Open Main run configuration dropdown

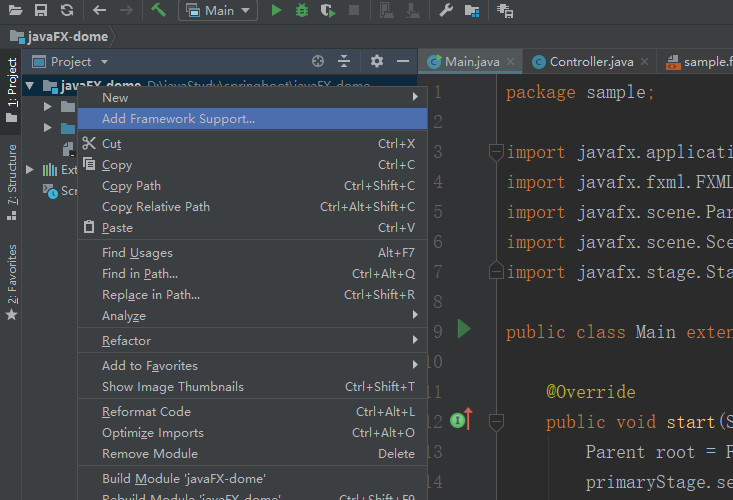(x=218, y=10)
